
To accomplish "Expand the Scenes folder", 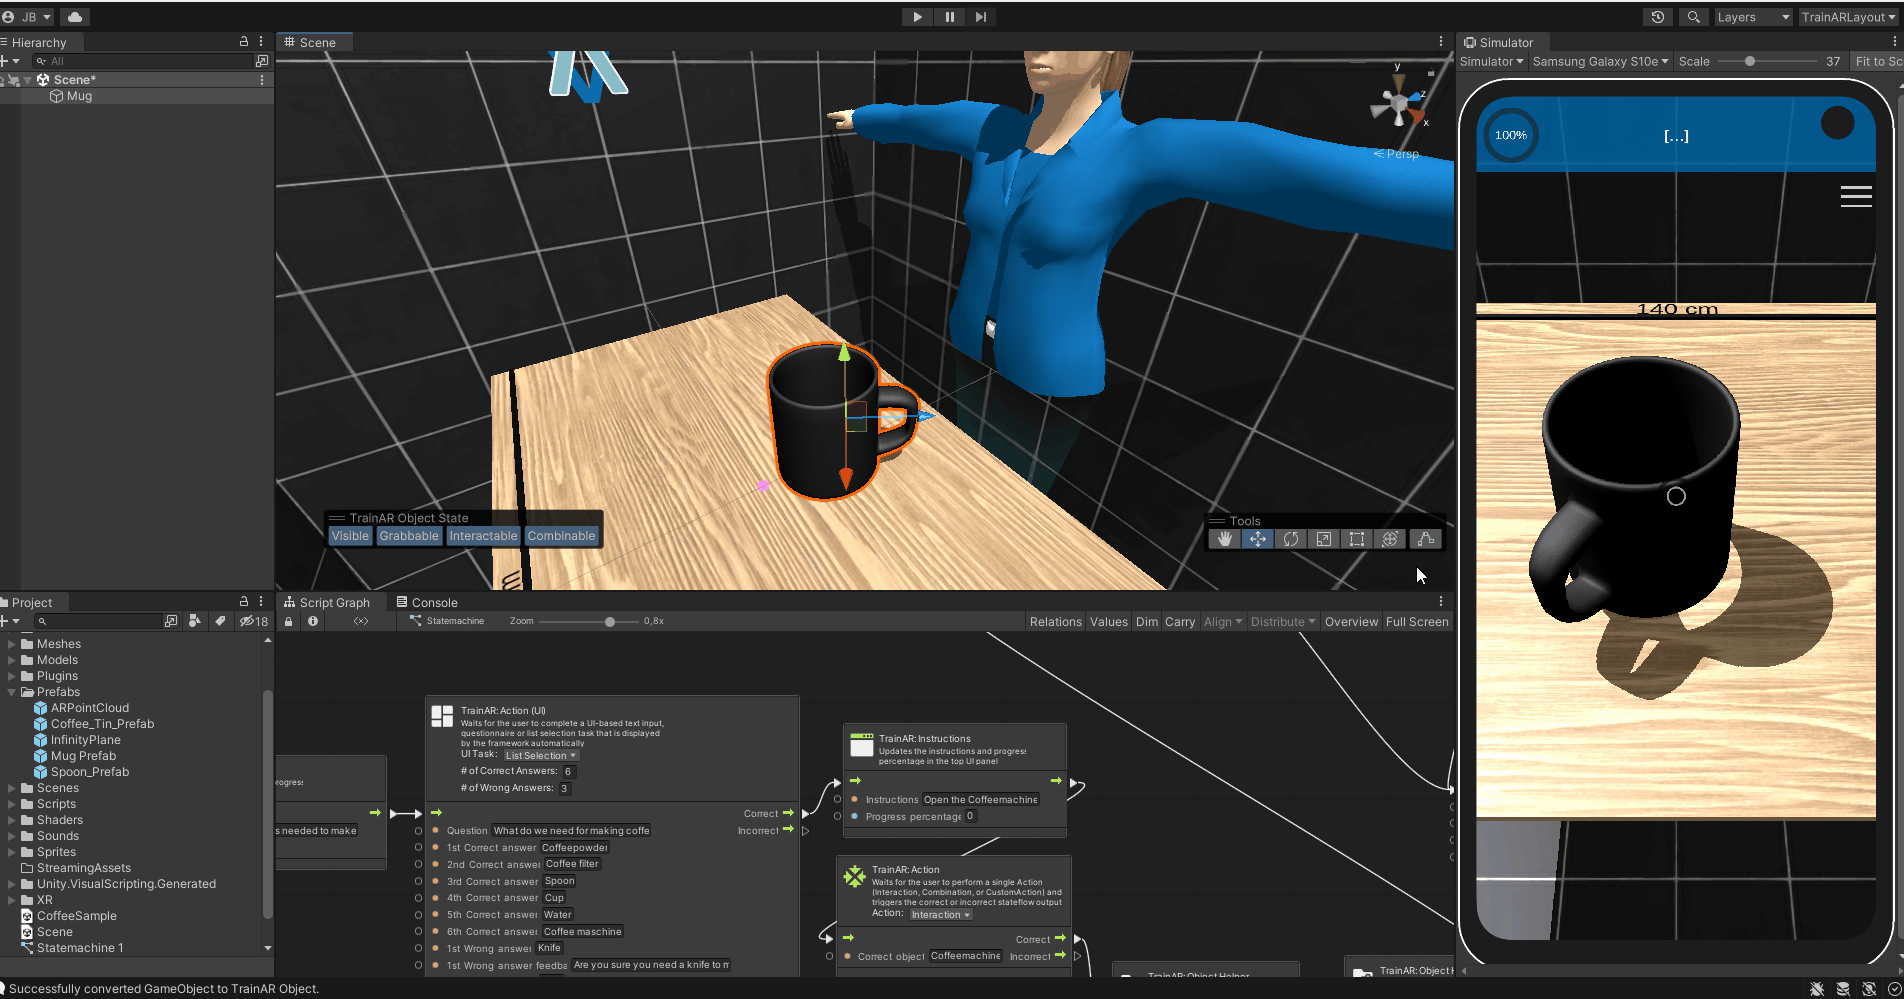I will click(x=12, y=788).
